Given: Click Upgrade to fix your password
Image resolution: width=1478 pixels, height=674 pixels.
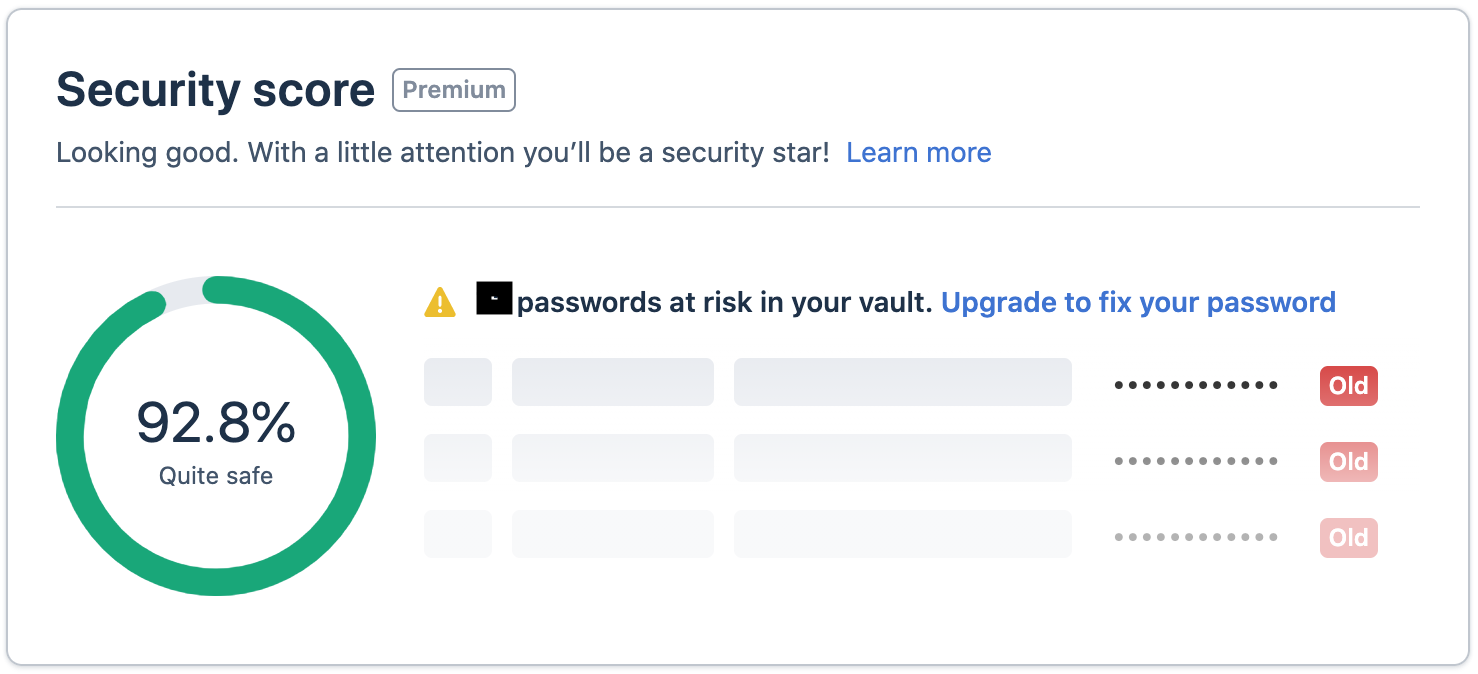Looking at the screenshot, I should (1138, 302).
